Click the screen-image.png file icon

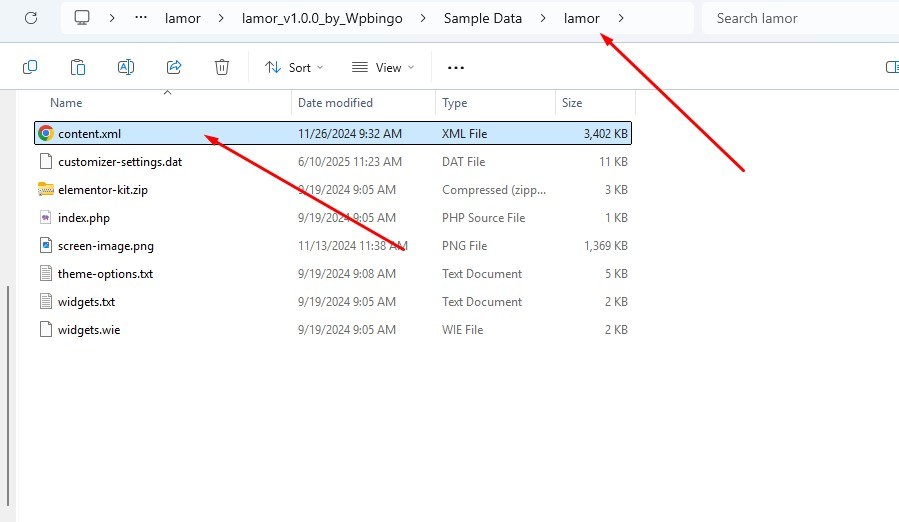(x=46, y=246)
